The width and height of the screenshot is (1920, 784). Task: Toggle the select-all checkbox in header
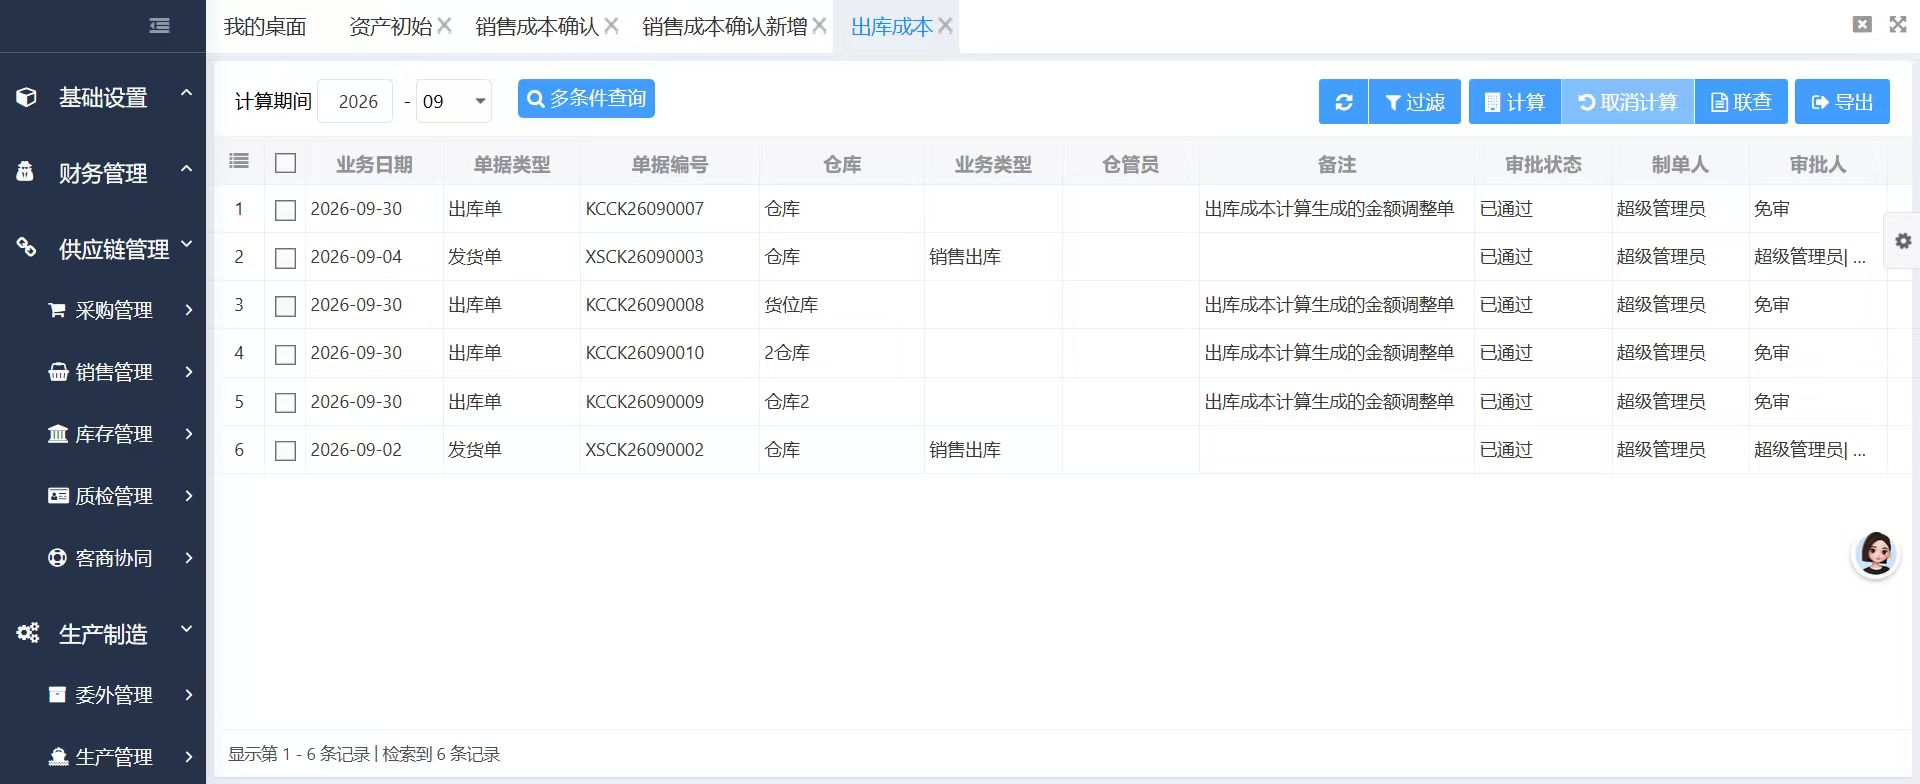click(285, 163)
